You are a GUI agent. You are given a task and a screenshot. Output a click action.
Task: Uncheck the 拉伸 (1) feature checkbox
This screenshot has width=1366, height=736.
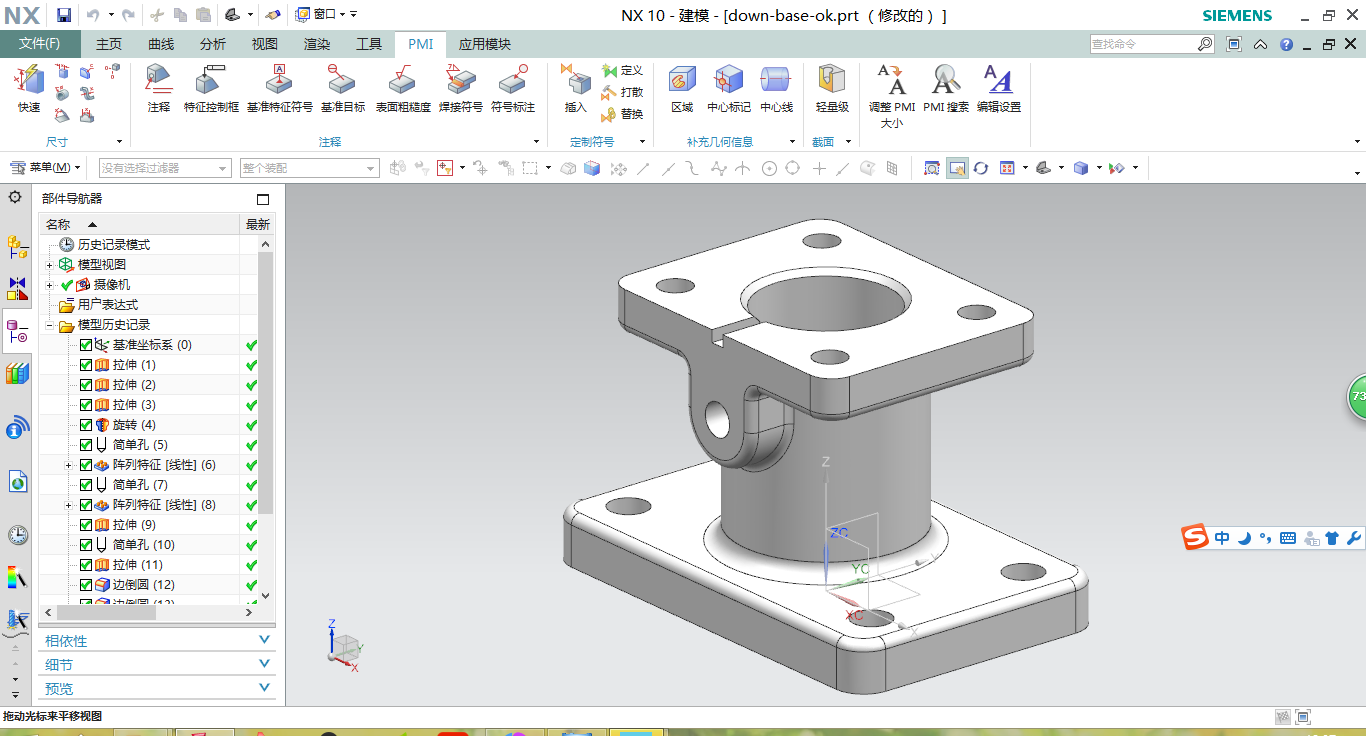[86, 365]
